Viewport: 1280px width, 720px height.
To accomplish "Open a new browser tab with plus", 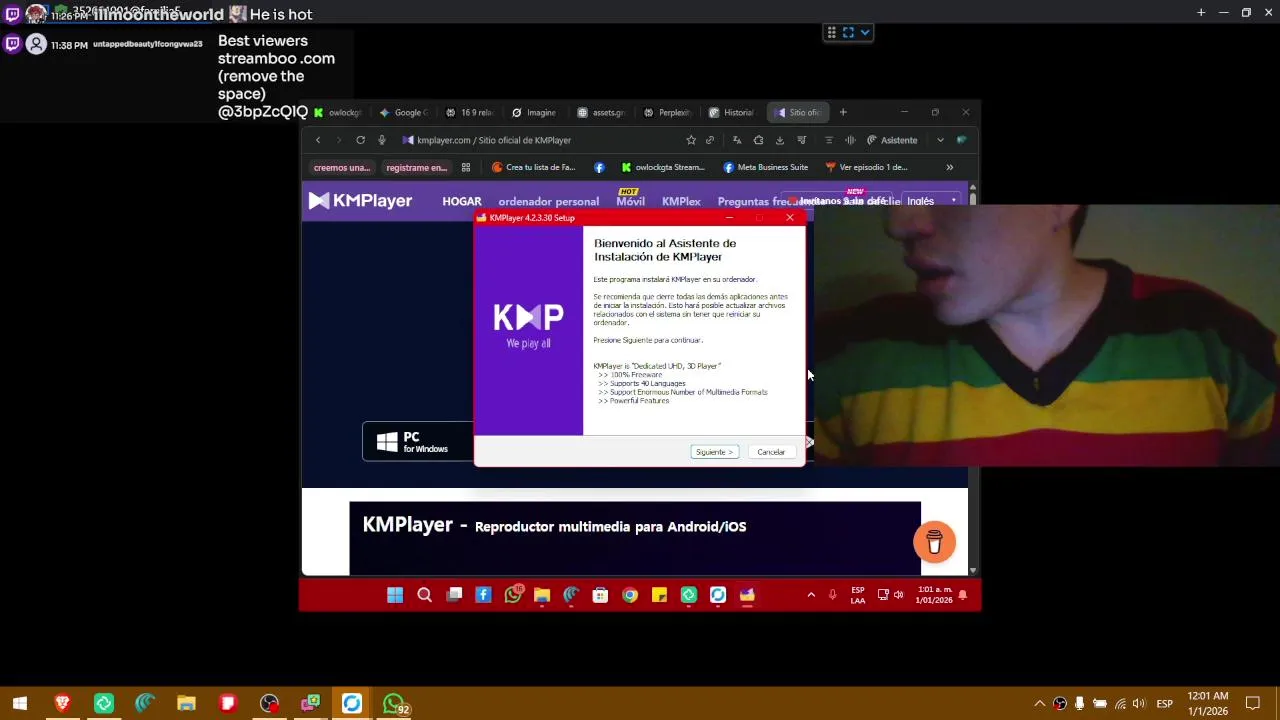I will [843, 113].
